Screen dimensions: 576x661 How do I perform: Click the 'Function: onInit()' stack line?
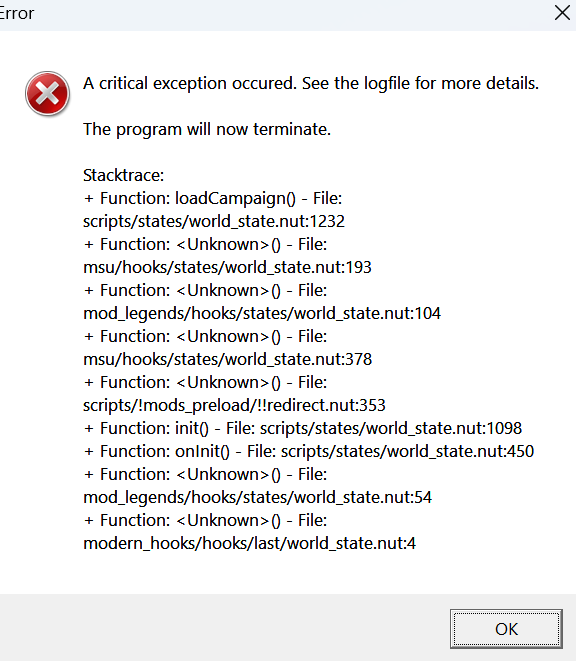tap(309, 451)
